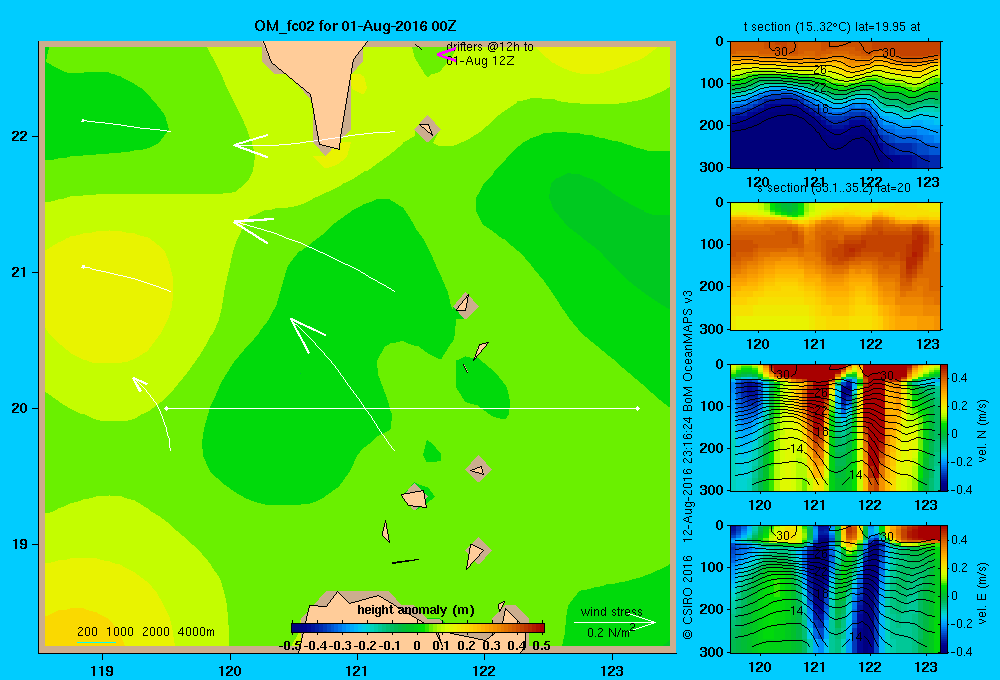
Task: Click the 'height anomaly (m)' label
Action: tap(416, 610)
